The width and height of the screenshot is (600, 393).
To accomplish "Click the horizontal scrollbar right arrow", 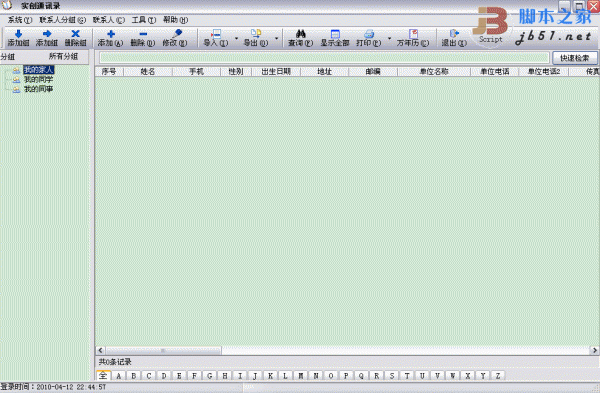I will [594, 350].
